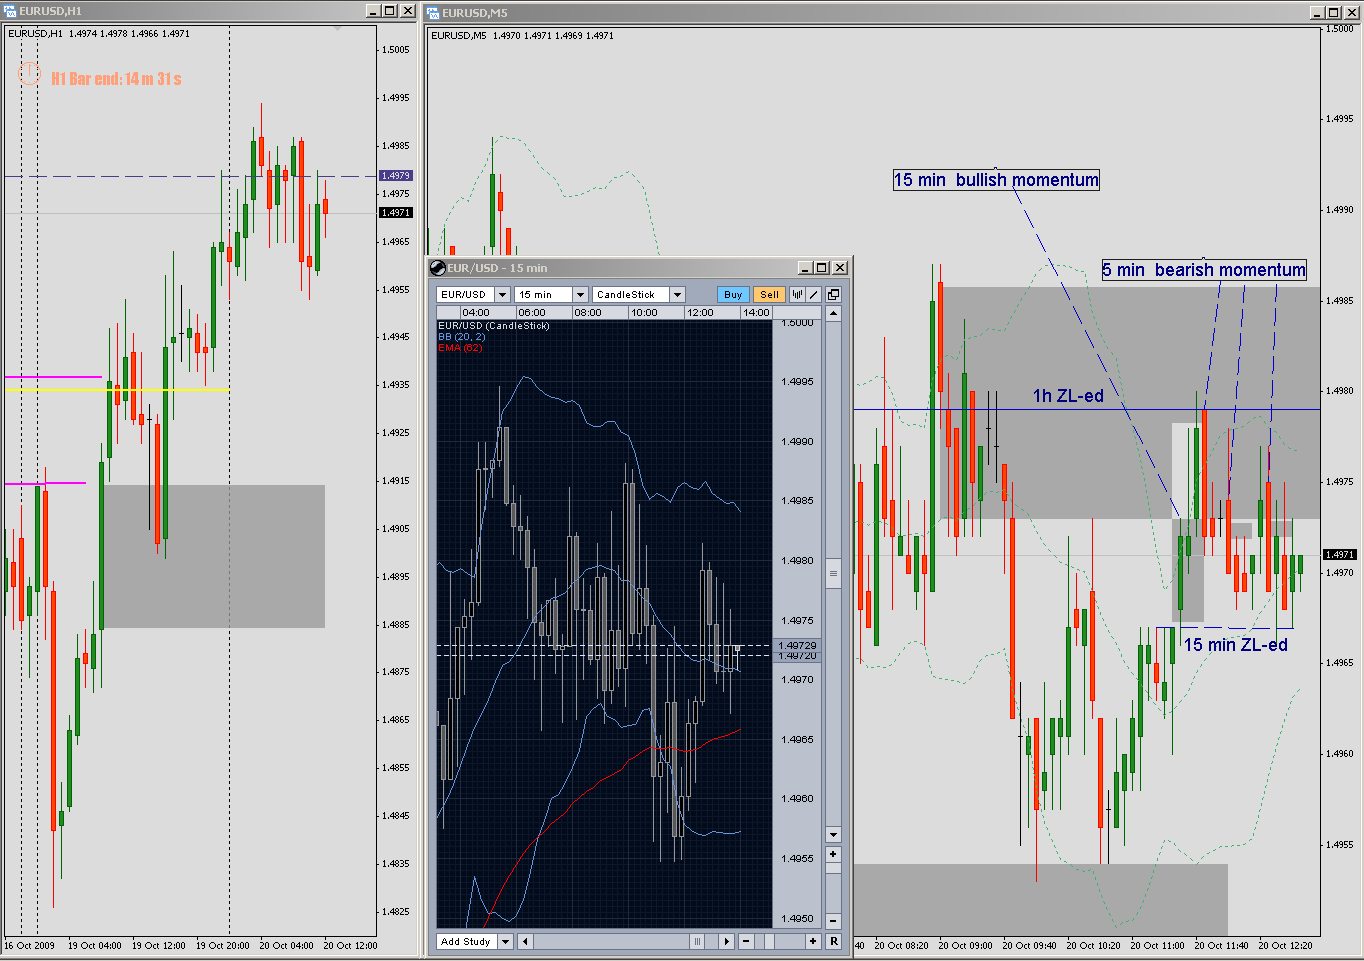The width and height of the screenshot is (1364, 961).
Task: Open the CandleStick chart type dropdown
Action: pos(678,294)
